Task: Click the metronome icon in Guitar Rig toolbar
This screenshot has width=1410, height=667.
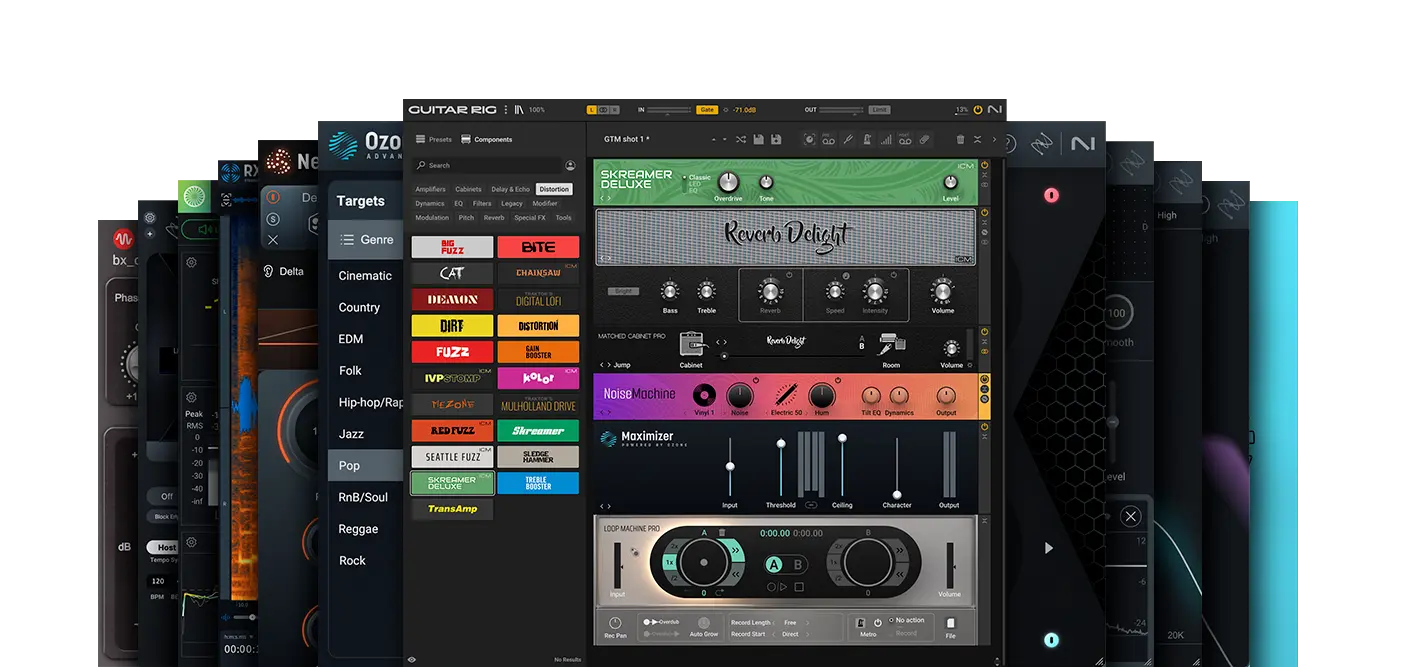Action: (867, 139)
